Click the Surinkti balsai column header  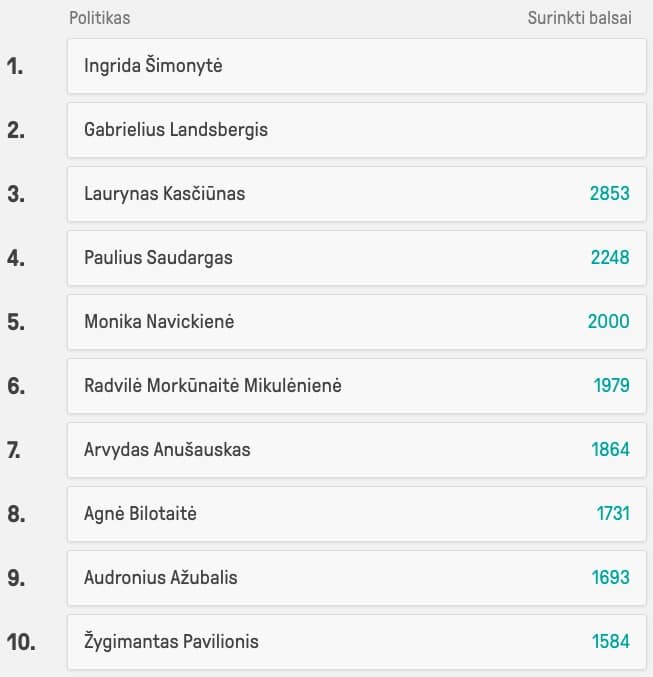point(580,18)
